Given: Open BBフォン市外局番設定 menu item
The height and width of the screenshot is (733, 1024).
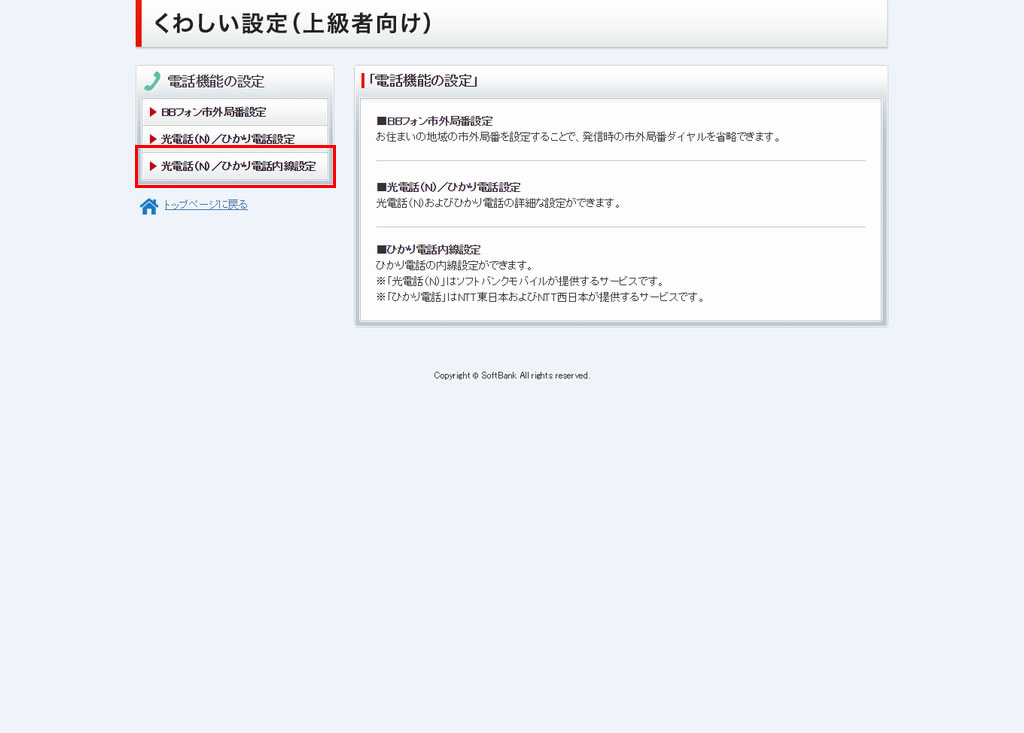Looking at the screenshot, I should click(x=234, y=112).
